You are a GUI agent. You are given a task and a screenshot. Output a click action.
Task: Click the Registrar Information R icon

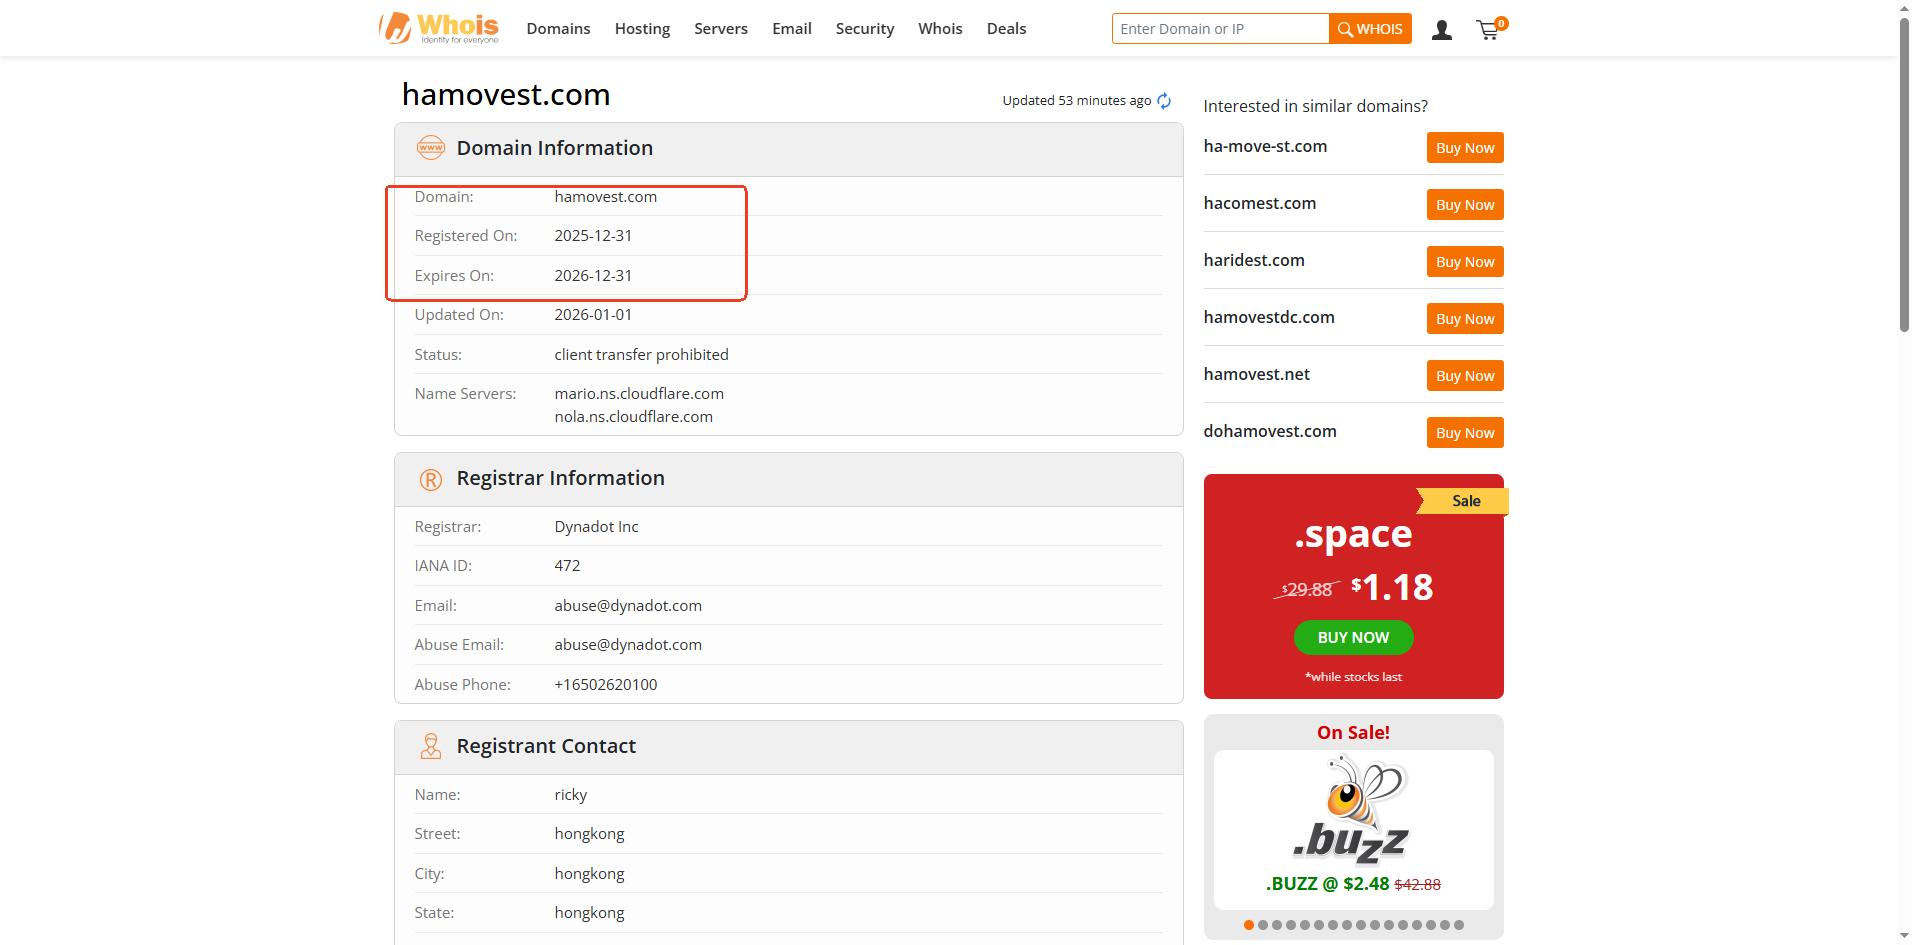pos(430,479)
